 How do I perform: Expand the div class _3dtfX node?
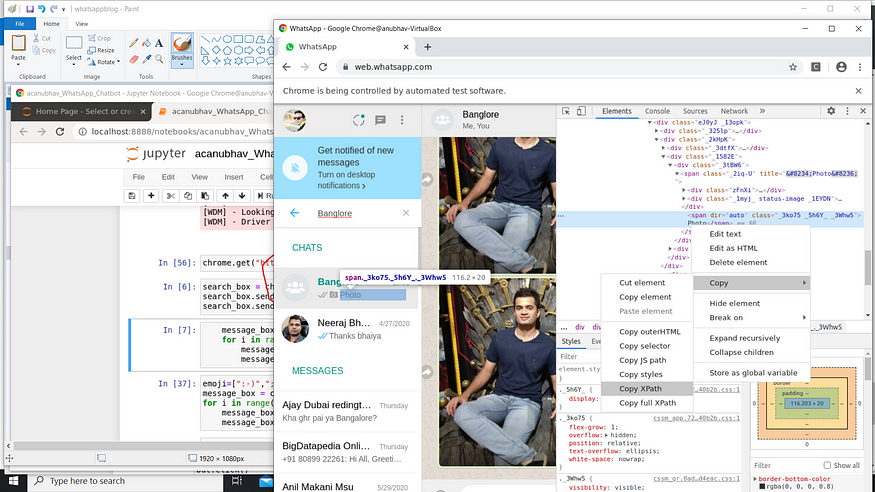pyautogui.click(x=664, y=148)
